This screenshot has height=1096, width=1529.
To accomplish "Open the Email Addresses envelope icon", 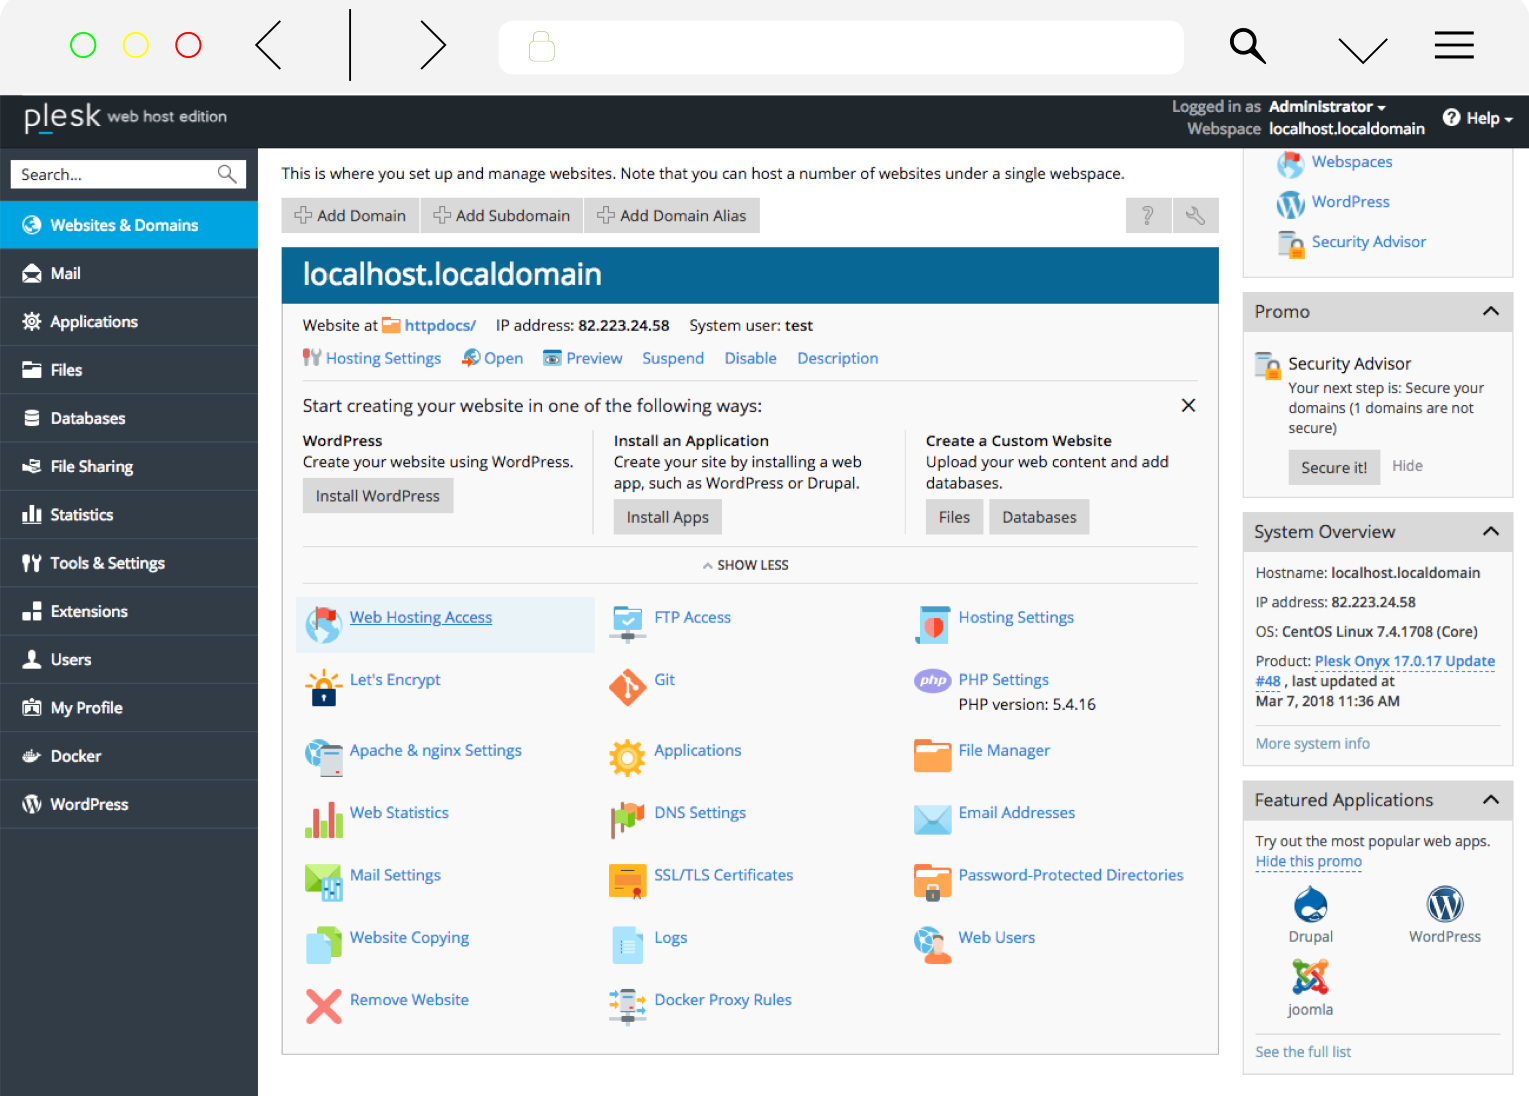I will point(932,820).
